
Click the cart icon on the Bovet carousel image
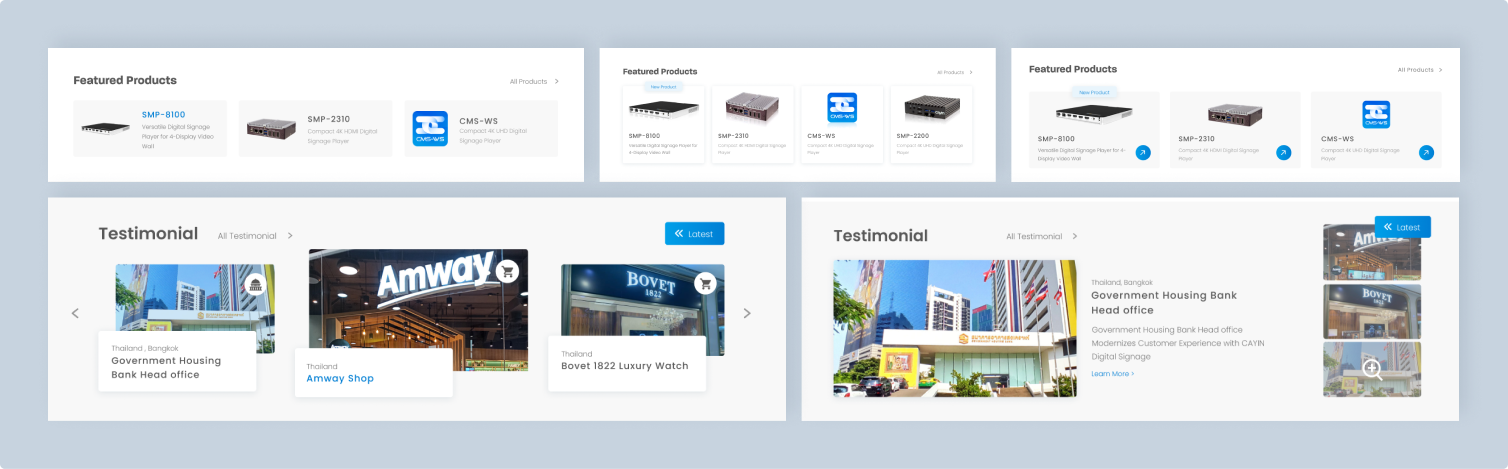click(x=706, y=284)
